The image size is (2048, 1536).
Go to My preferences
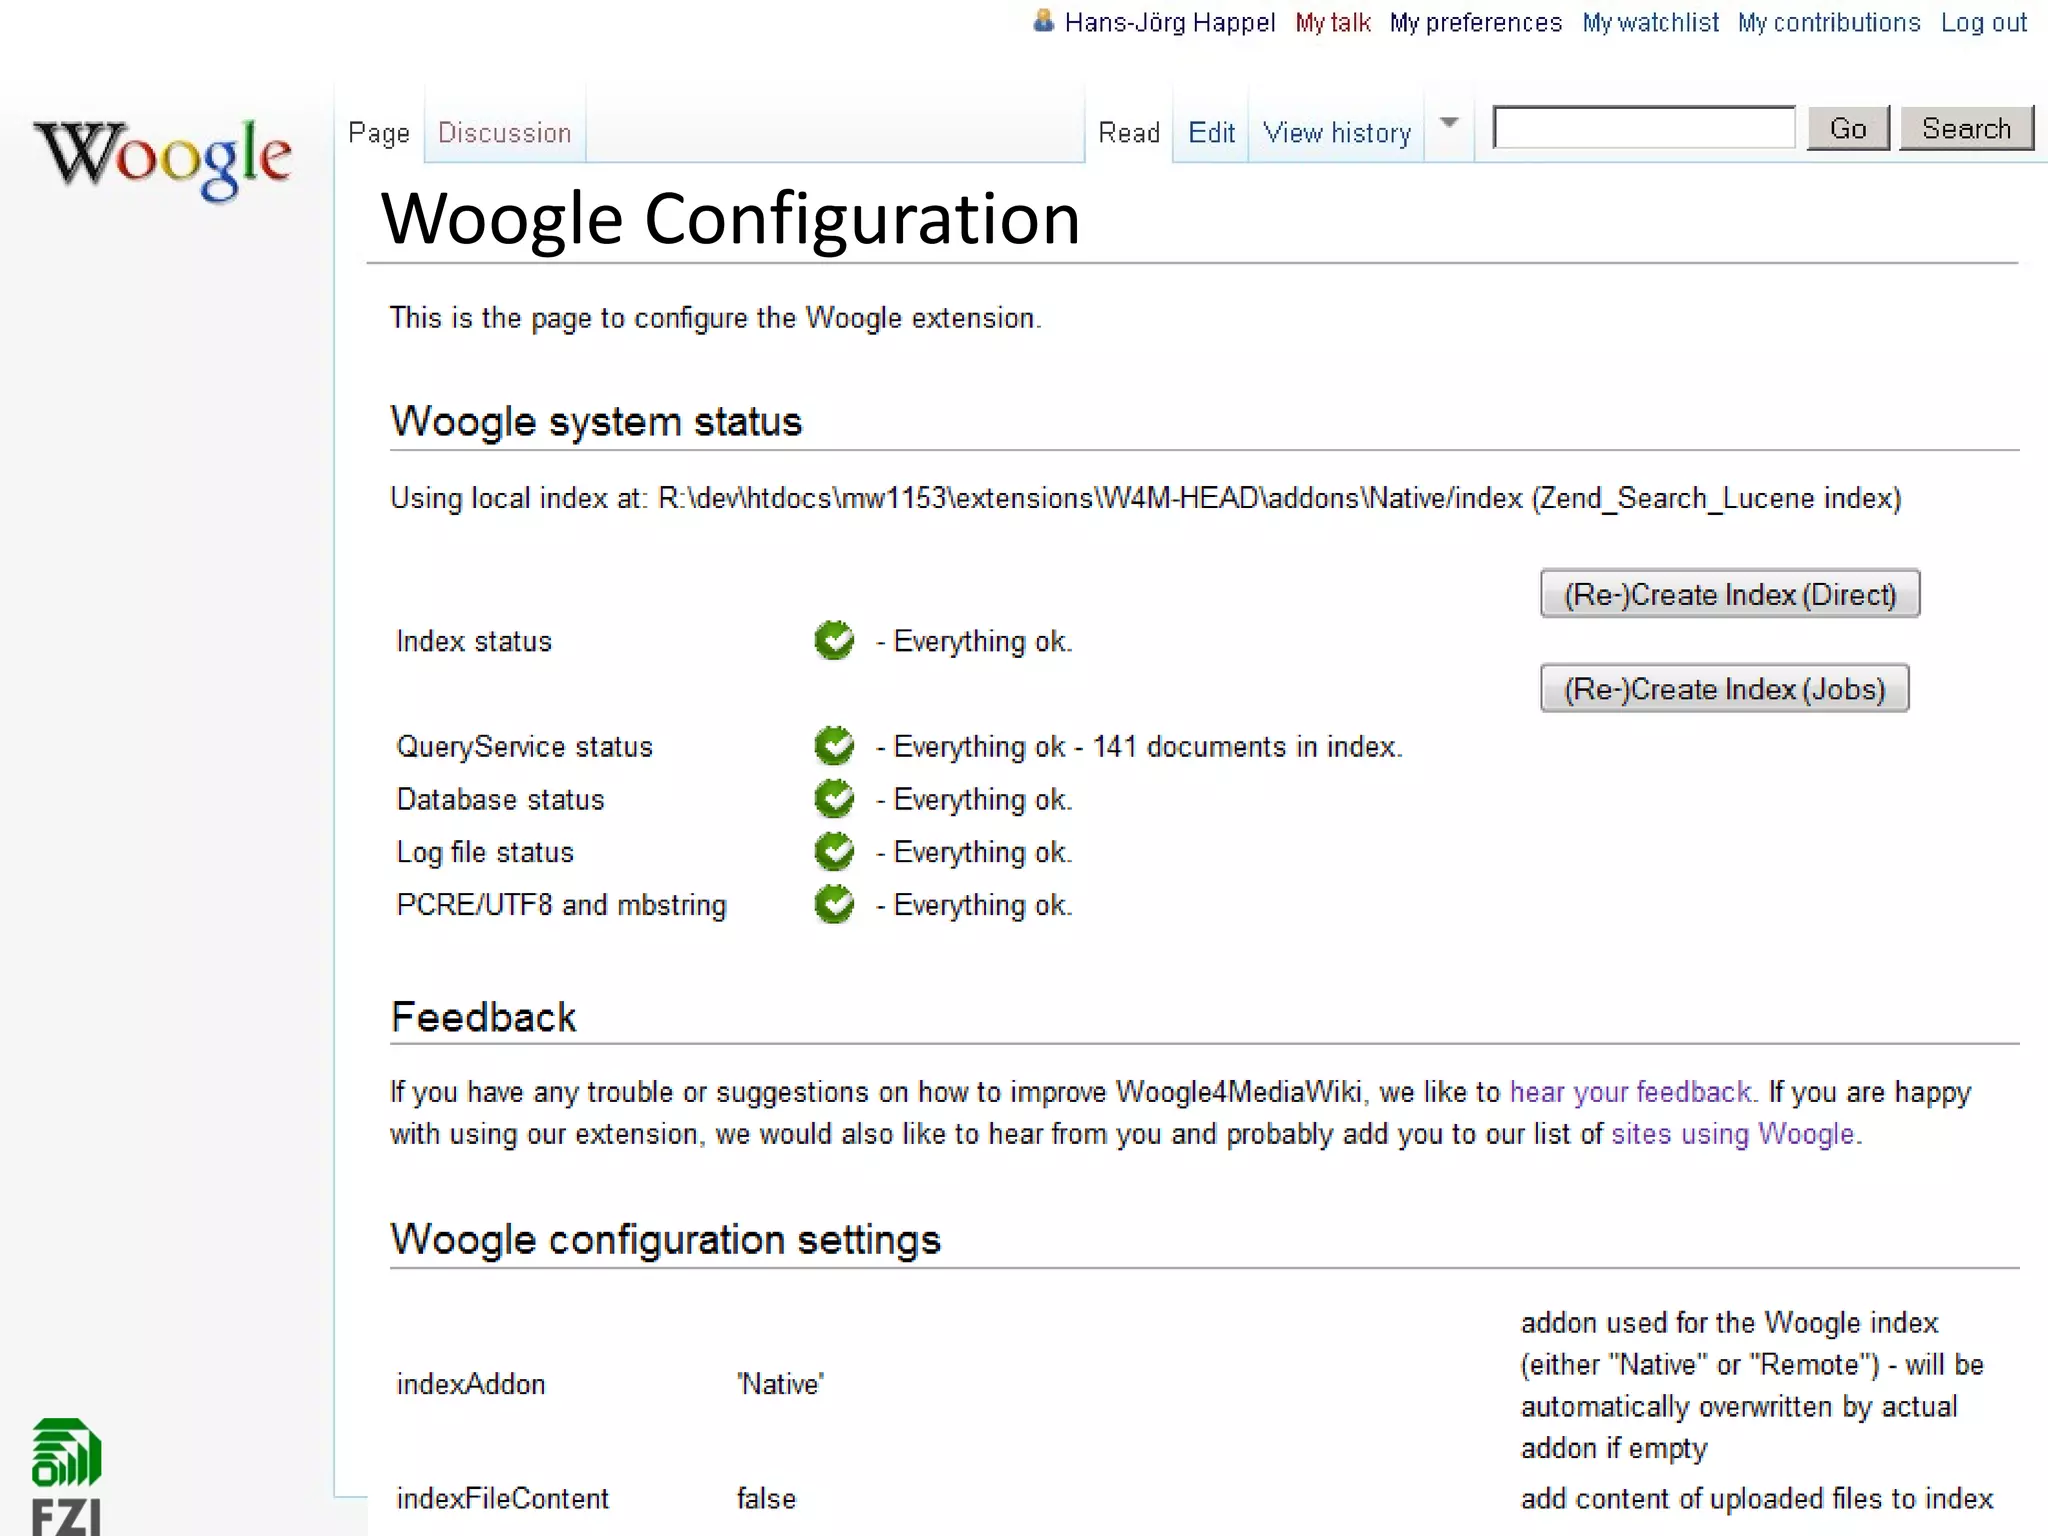click(x=1476, y=22)
